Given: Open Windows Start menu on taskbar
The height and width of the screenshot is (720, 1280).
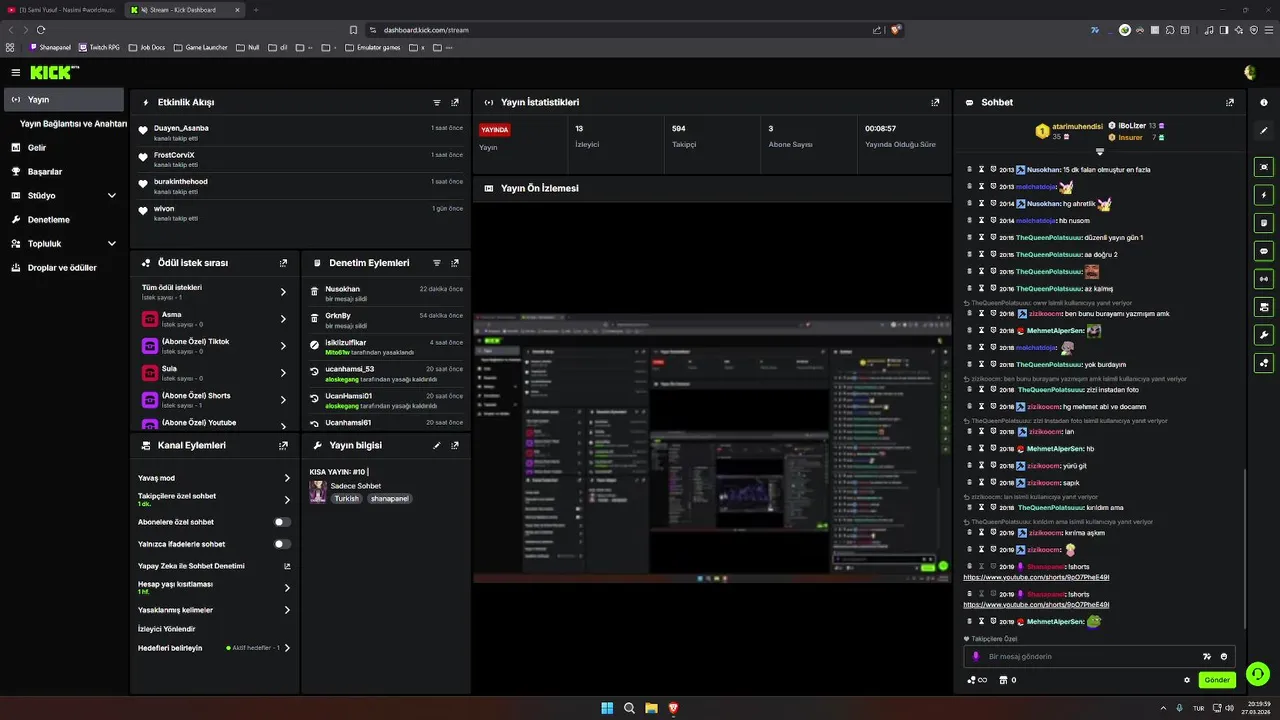Looking at the screenshot, I should pos(607,708).
